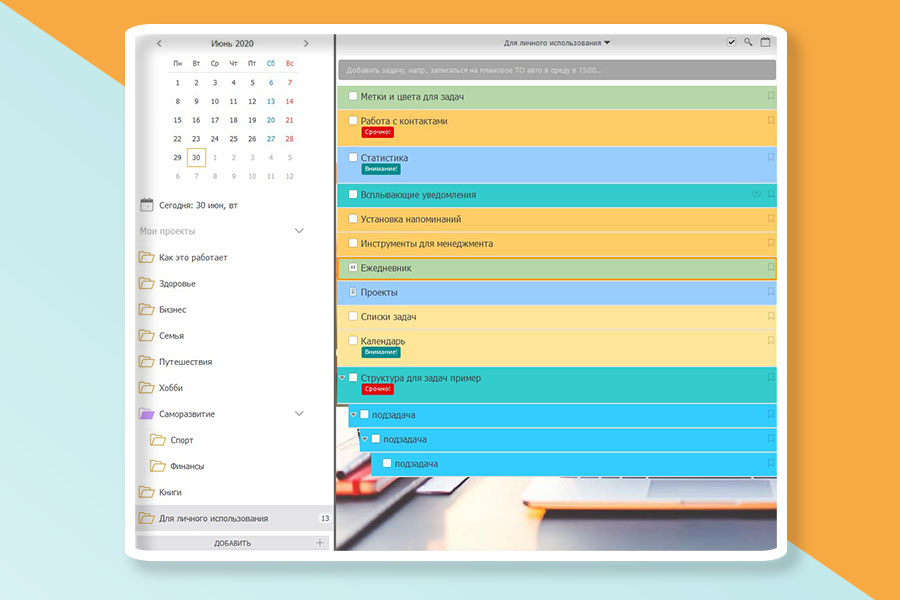Check the Работа с контактами task checkbox

(352, 121)
